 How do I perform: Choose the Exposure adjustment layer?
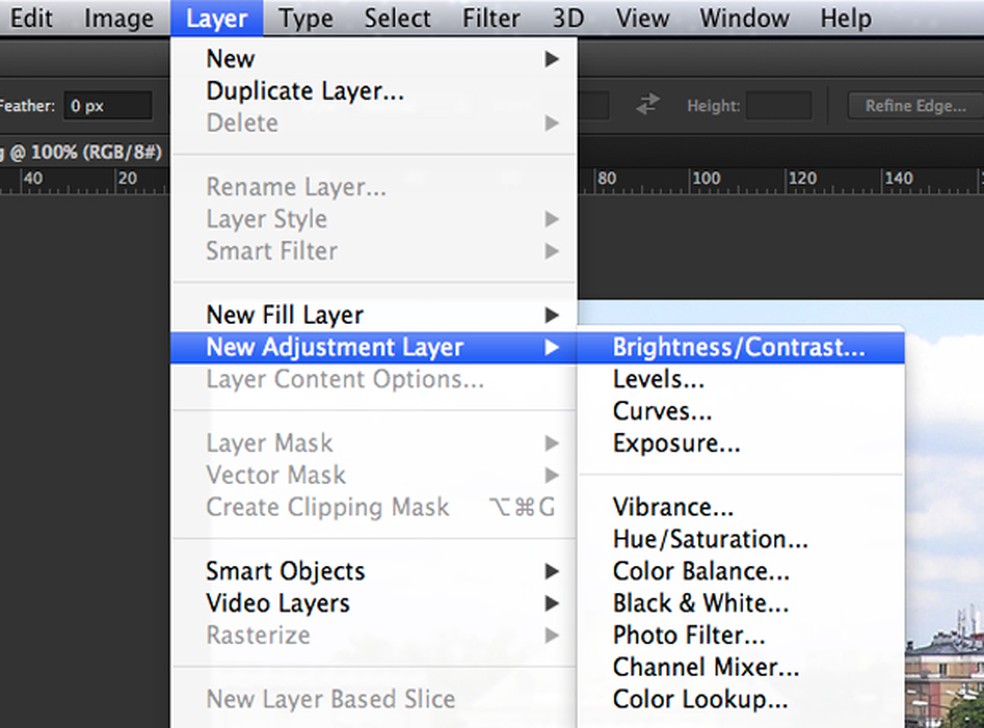676,443
